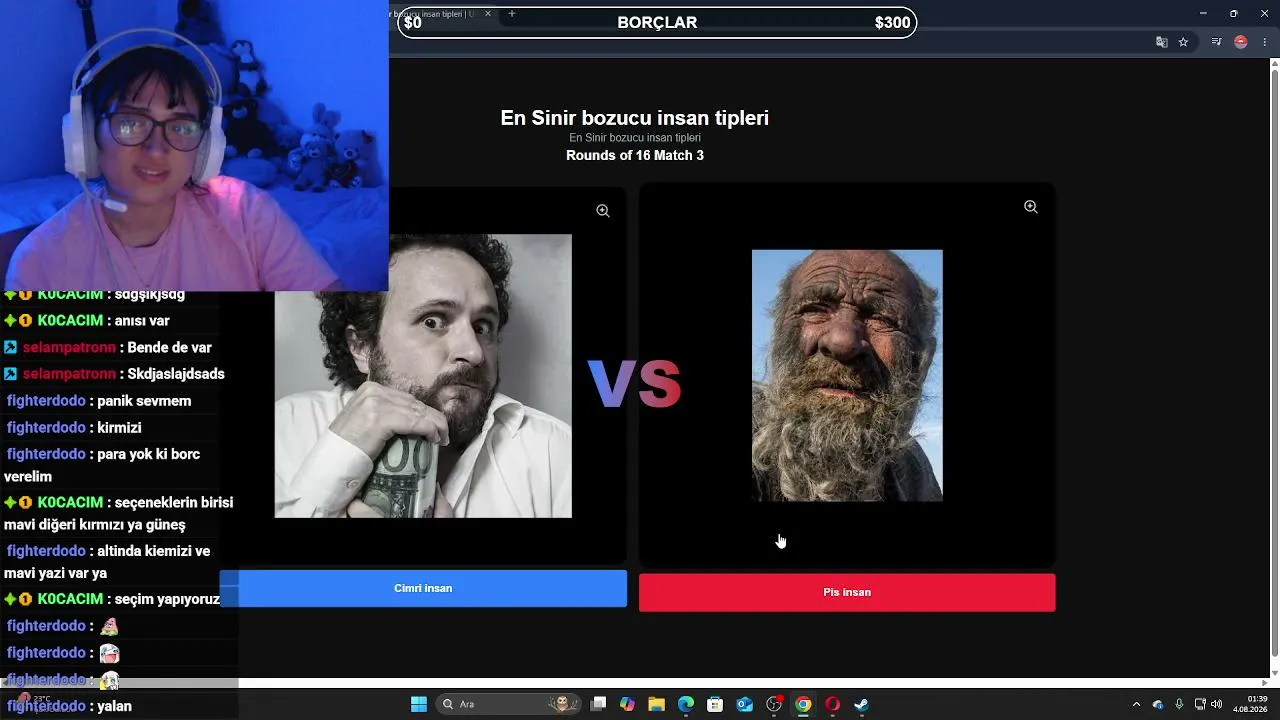Click the chat message 'Skdjaslajdsads'
This screenshot has height=720, width=1280.
pyautogui.click(x=176, y=374)
